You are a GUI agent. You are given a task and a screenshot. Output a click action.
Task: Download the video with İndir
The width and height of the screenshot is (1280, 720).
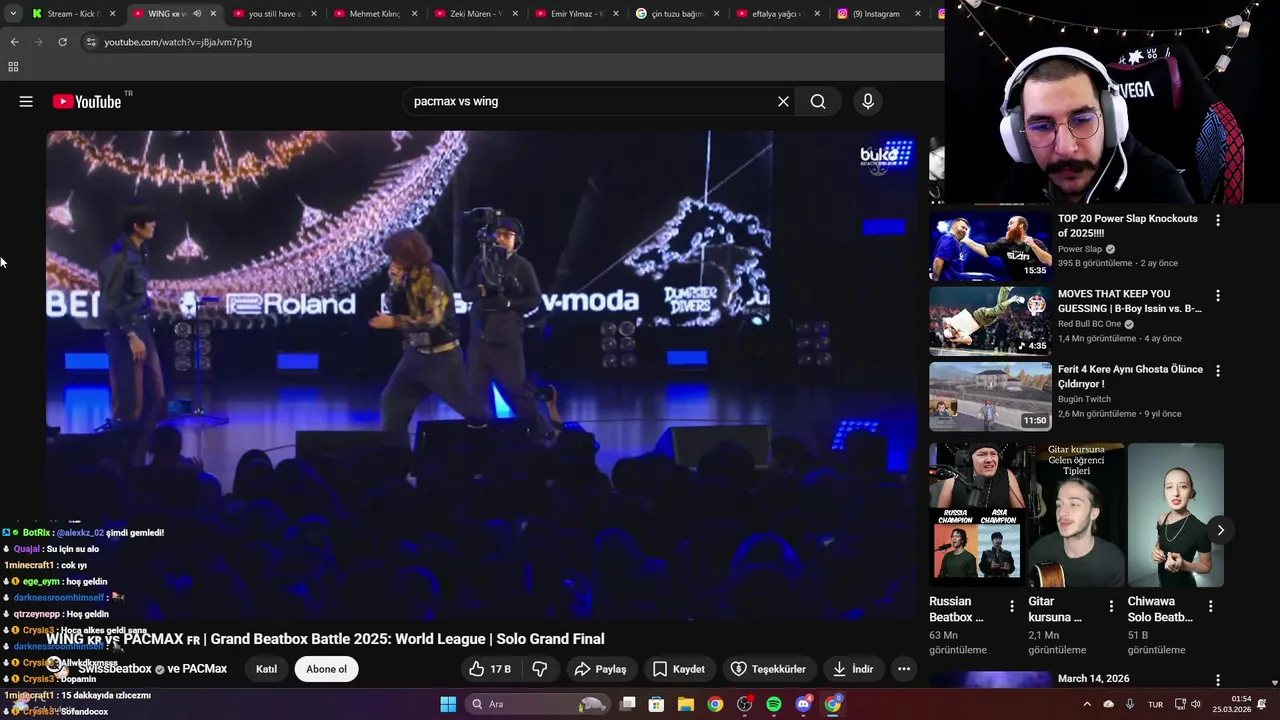[853, 669]
